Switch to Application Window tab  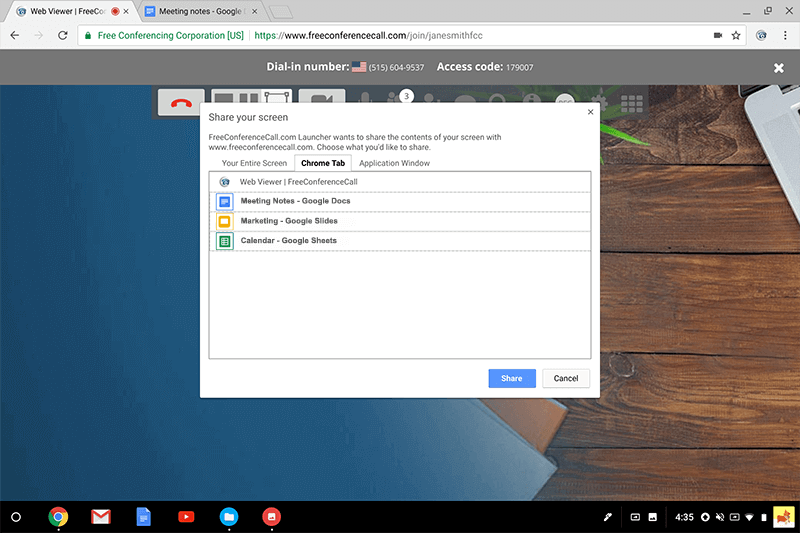click(x=394, y=163)
